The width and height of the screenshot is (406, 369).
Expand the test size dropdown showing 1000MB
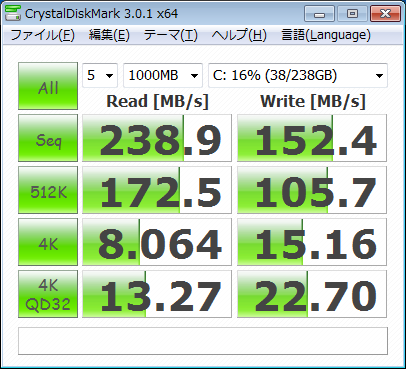163,76
